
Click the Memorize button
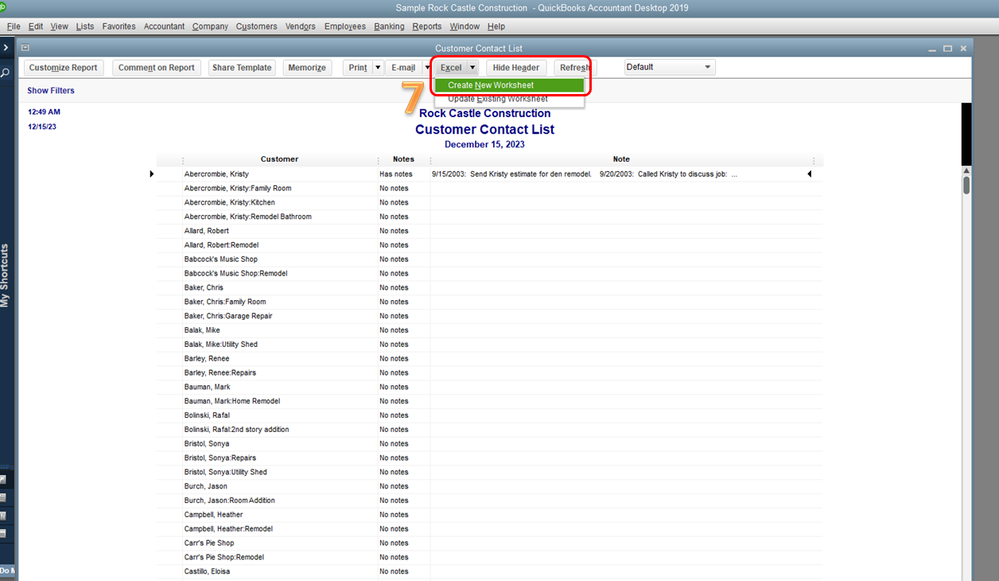[x=306, y=68]
